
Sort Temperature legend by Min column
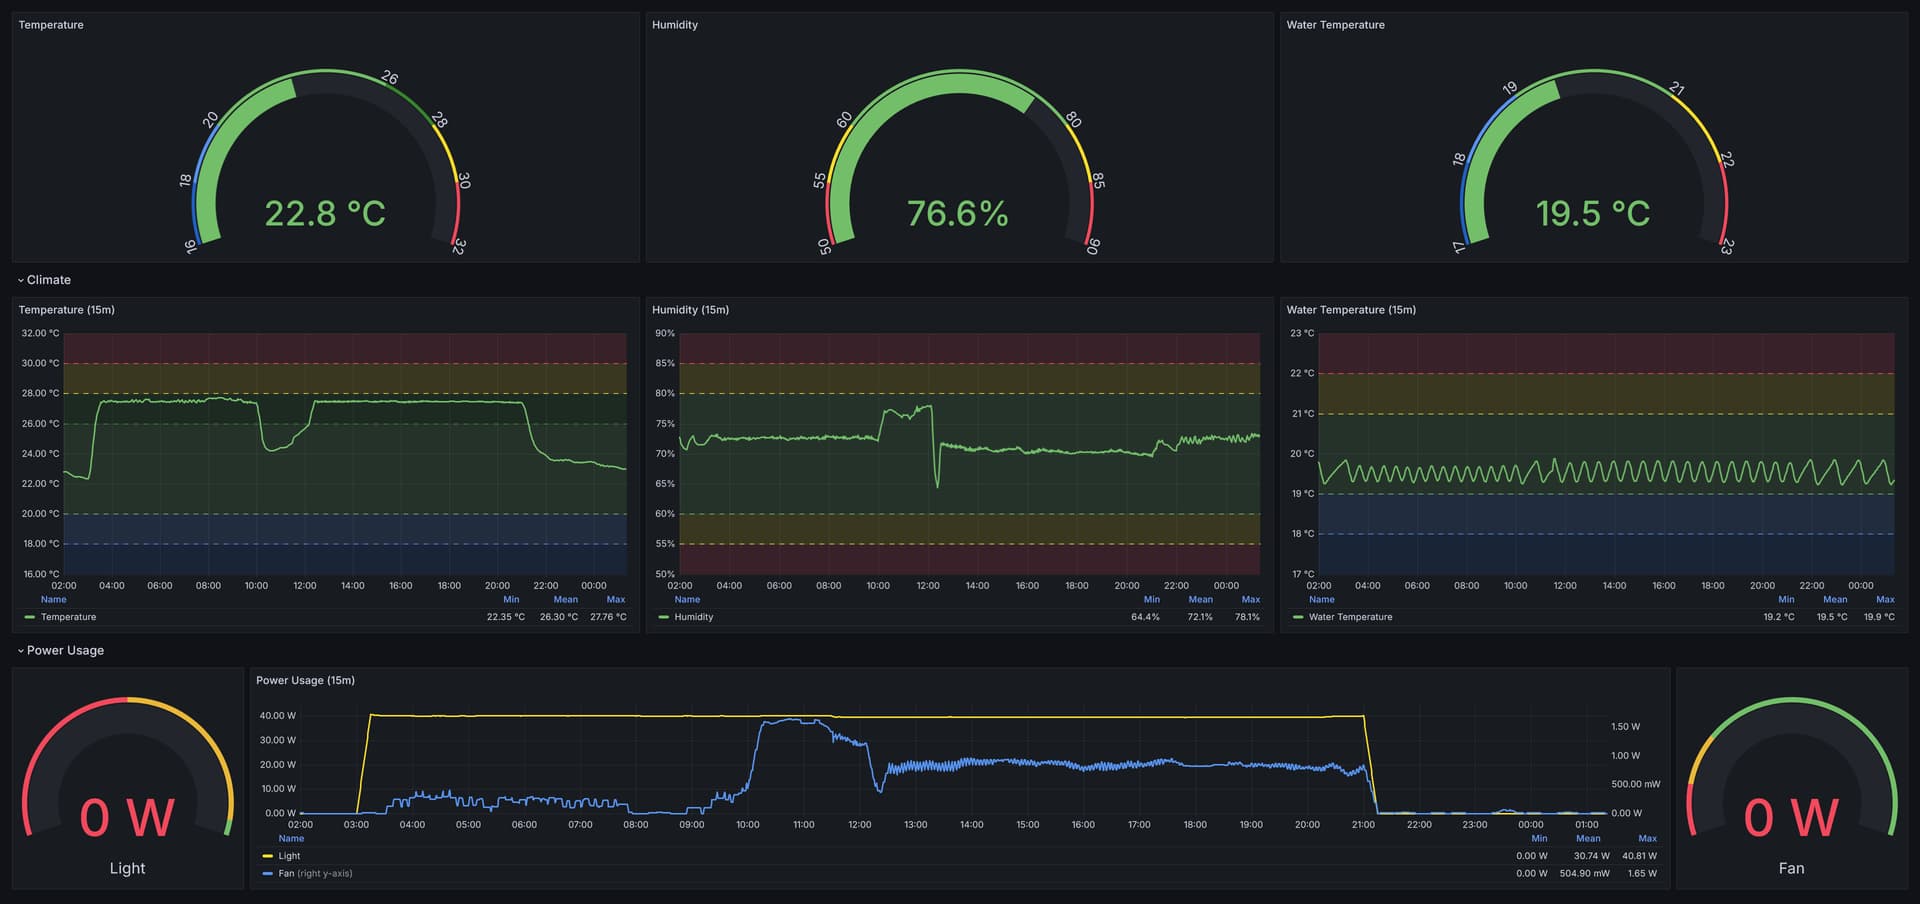pyautogui.click(x=511, y=600)
